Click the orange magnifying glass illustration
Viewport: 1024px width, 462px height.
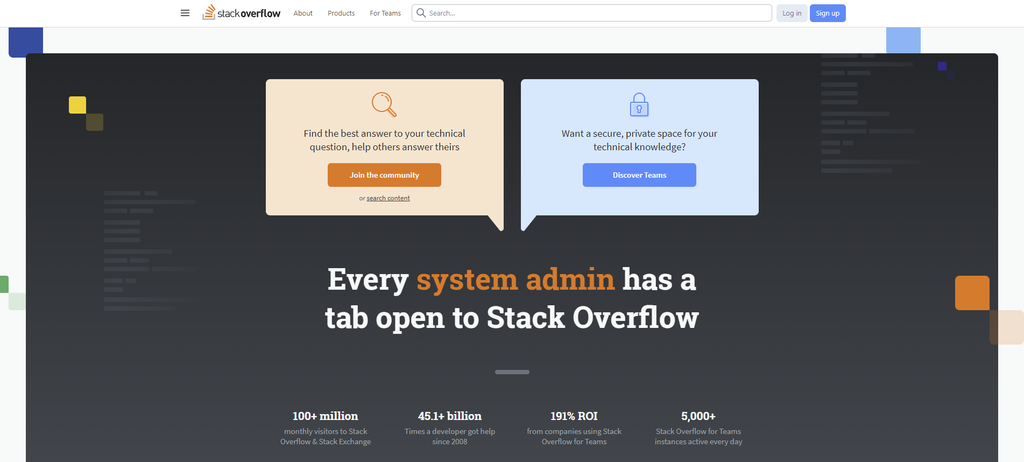pyautogui.click(x=384, y=104)
